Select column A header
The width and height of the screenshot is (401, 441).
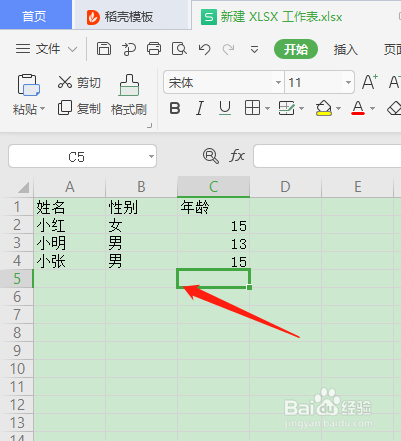[x=70, y=187]
